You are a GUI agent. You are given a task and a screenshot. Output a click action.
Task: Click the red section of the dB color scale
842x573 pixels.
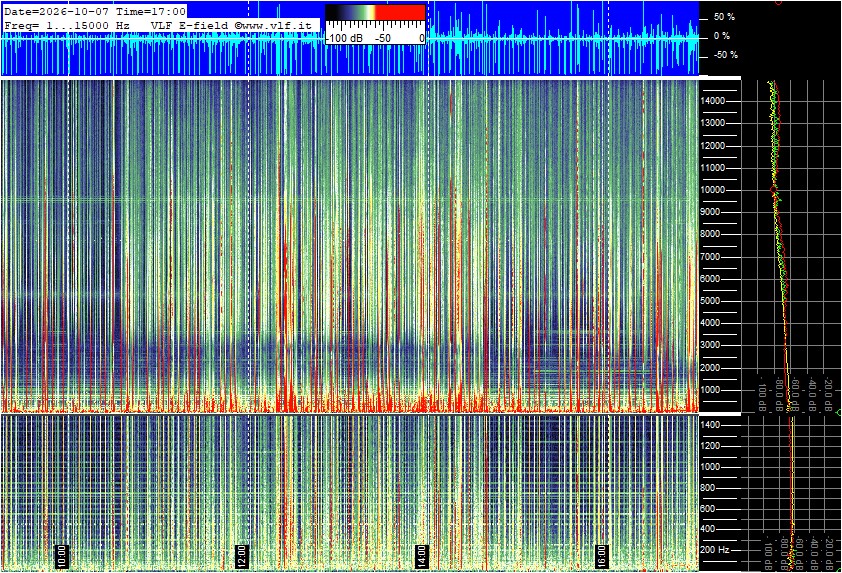pyautogui.click(x=401, y=13)
